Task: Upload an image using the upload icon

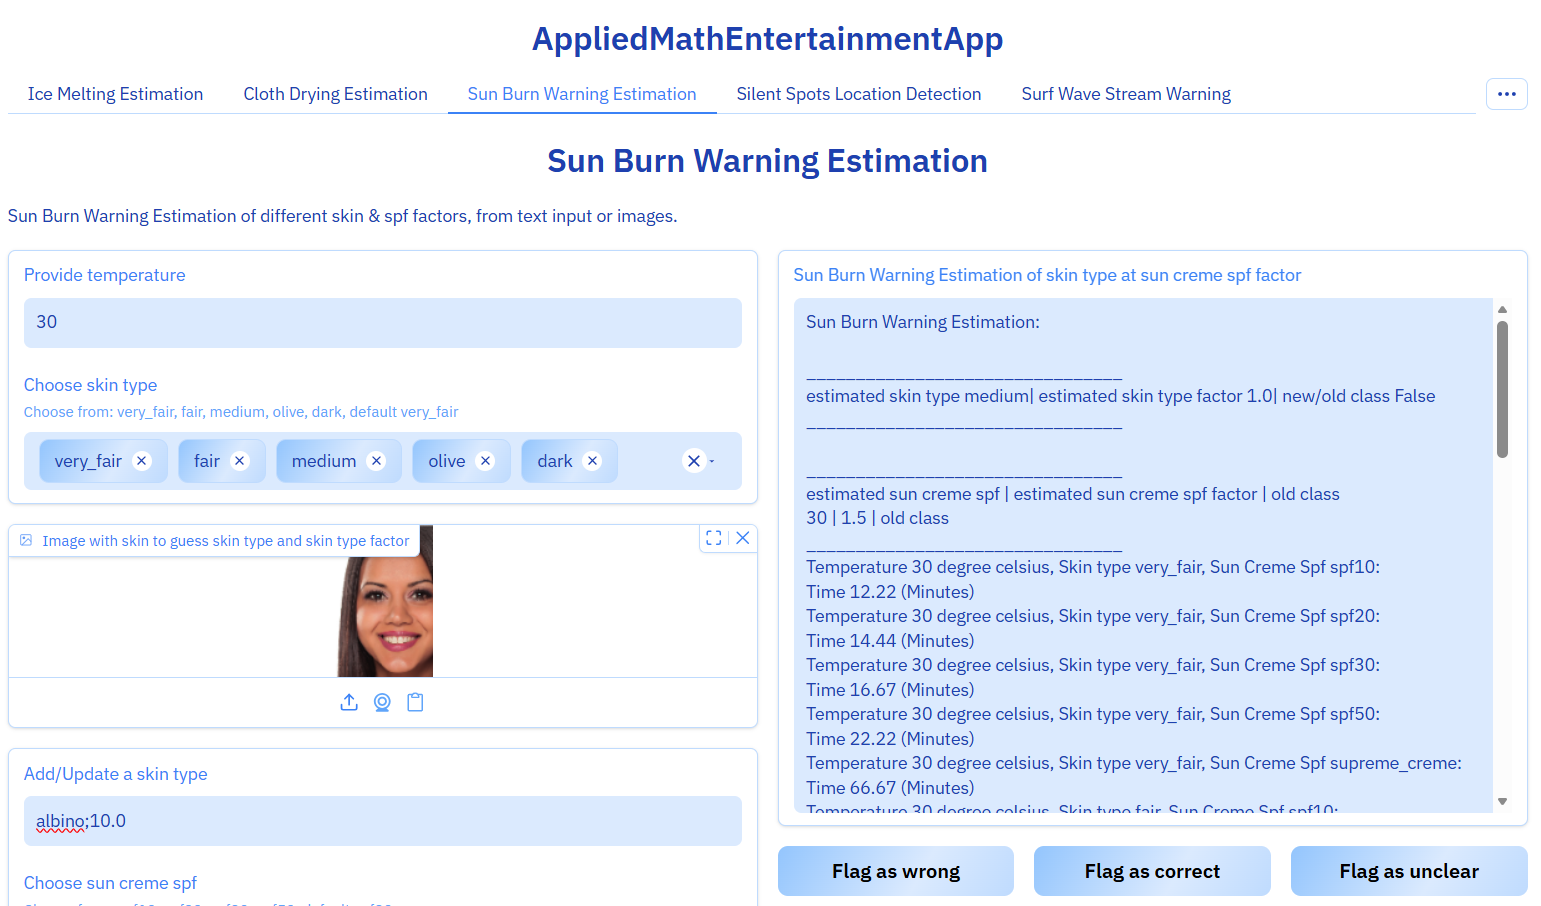Action: coord(348,702)
